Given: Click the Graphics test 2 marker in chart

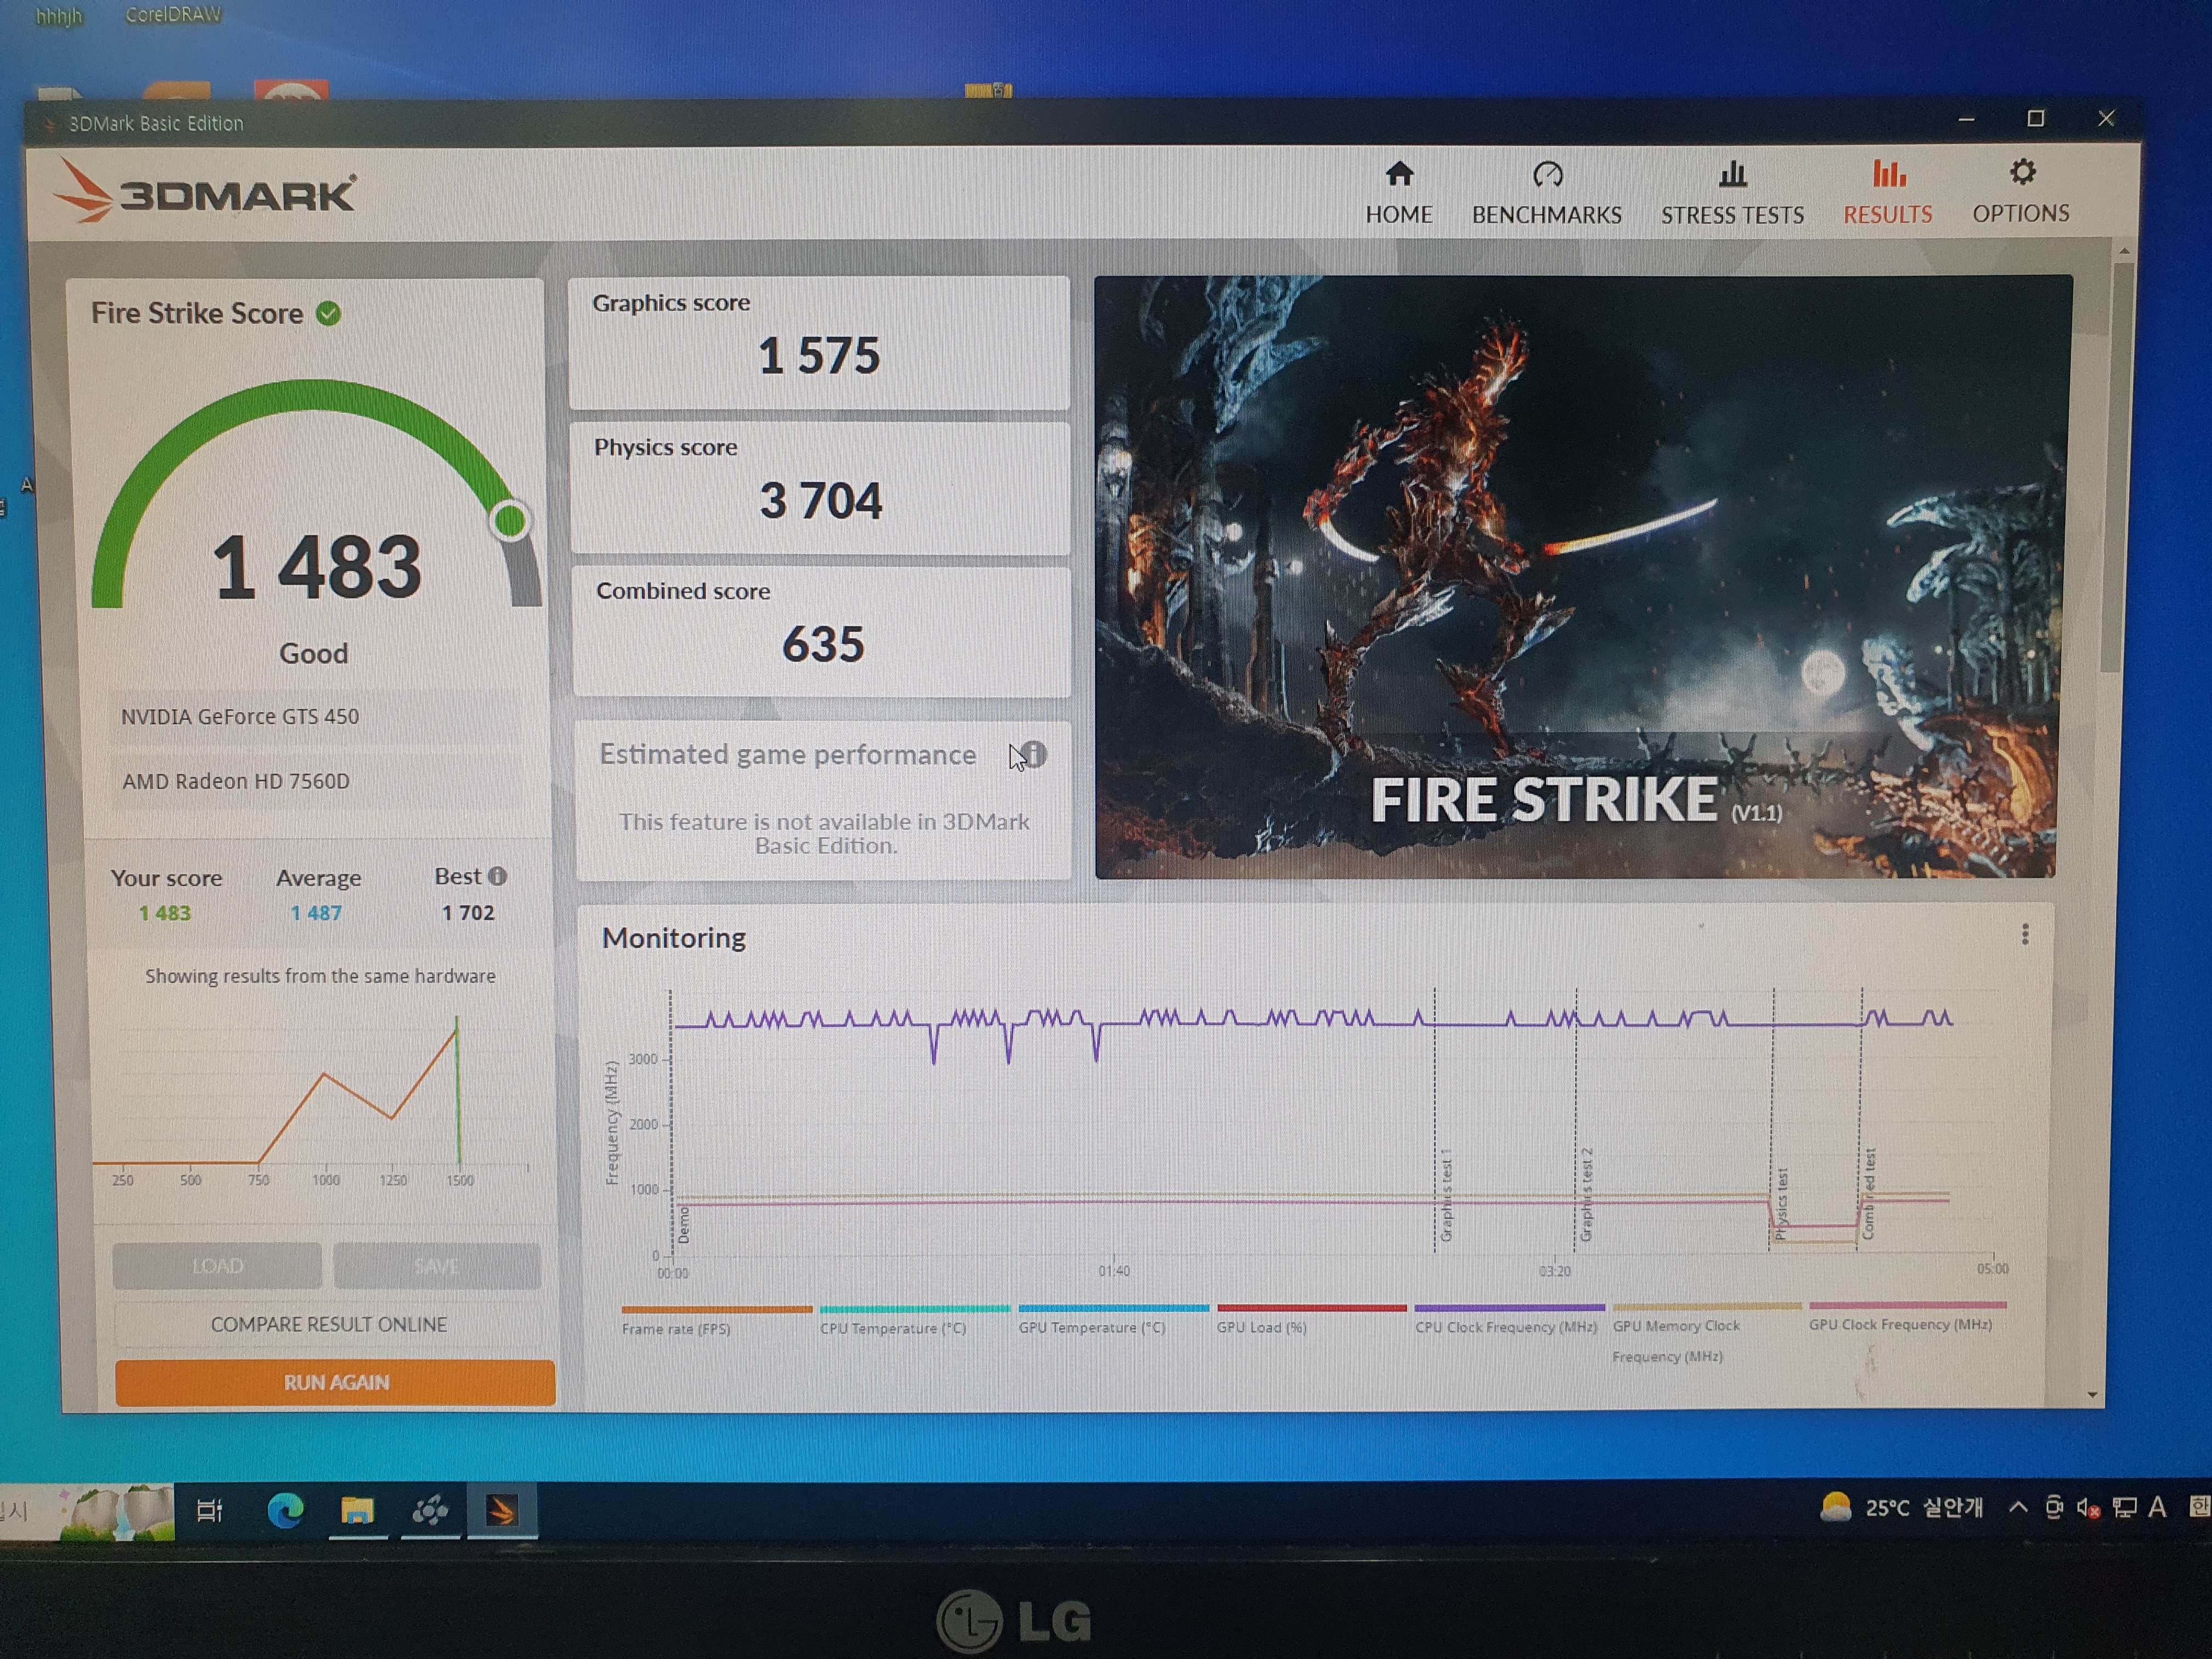Looking at the screenshot, I should 1585,1195.
